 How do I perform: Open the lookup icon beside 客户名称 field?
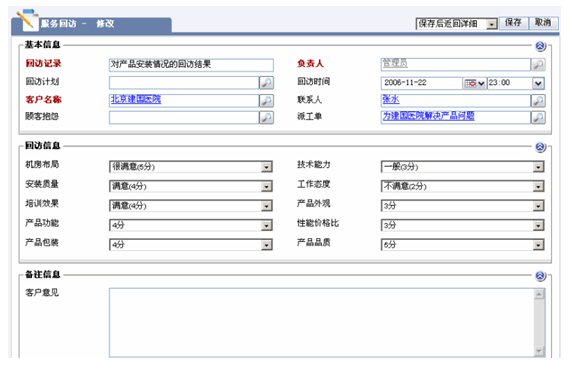coord(266,100)
